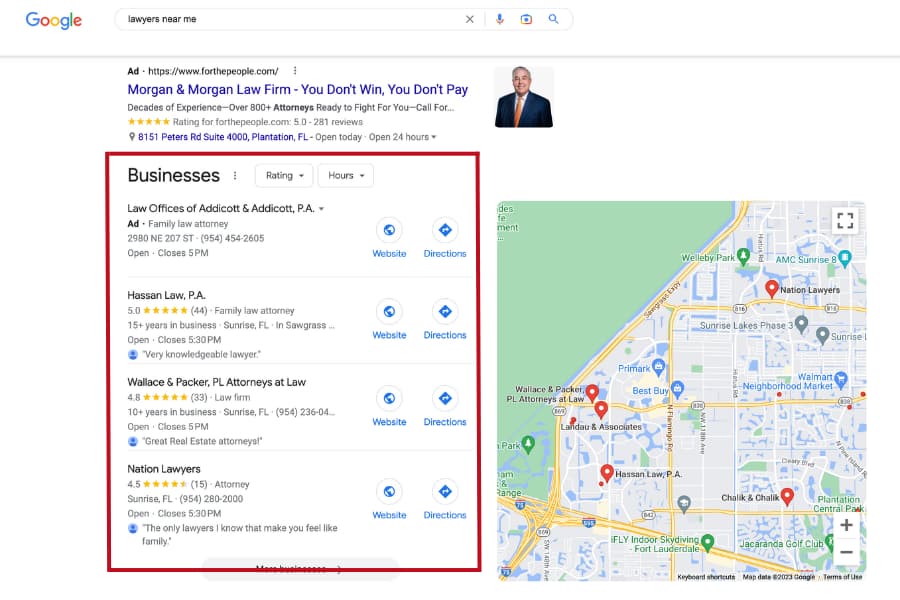Open Google Lens via the camera icon
Viewport: 900px width, 600px height.
[x=527, y=19]
